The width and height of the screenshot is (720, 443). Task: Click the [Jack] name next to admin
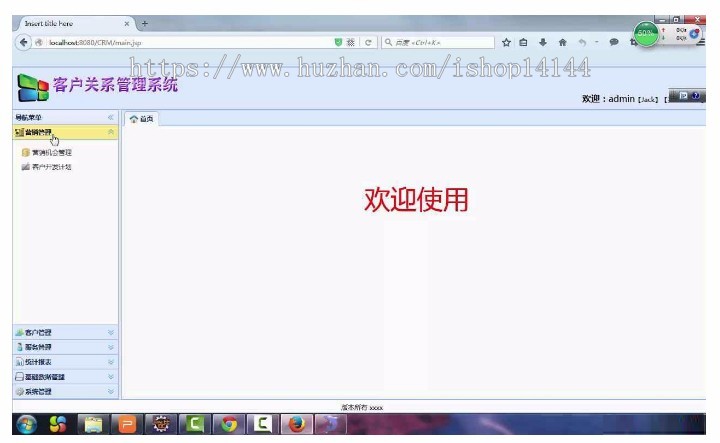tap(647, 100)
